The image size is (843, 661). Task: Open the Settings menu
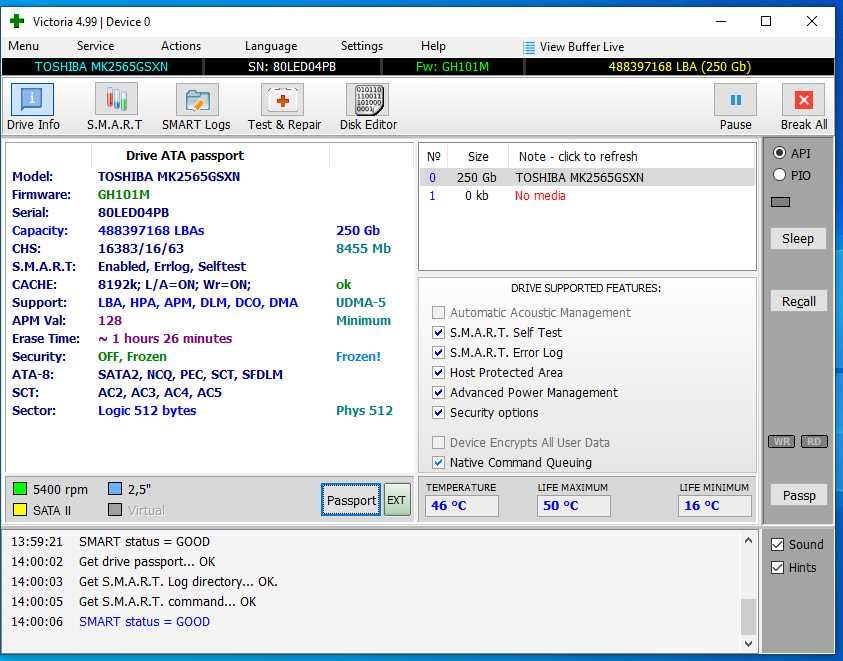[x=362, y=46]
